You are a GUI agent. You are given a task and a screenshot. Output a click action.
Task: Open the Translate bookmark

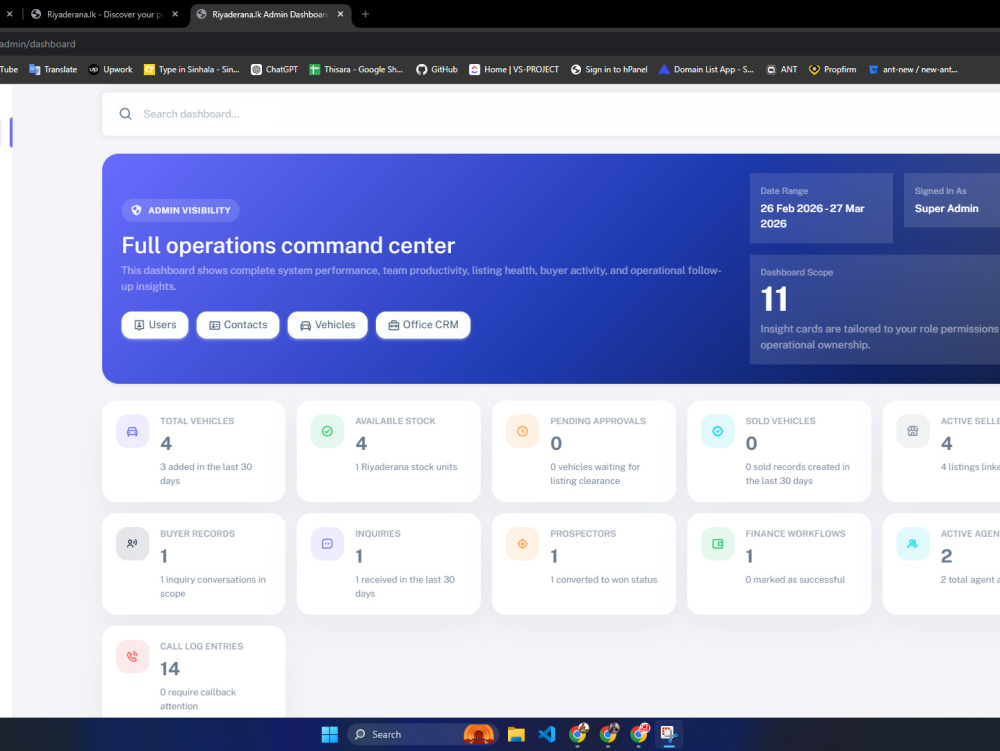53,69
